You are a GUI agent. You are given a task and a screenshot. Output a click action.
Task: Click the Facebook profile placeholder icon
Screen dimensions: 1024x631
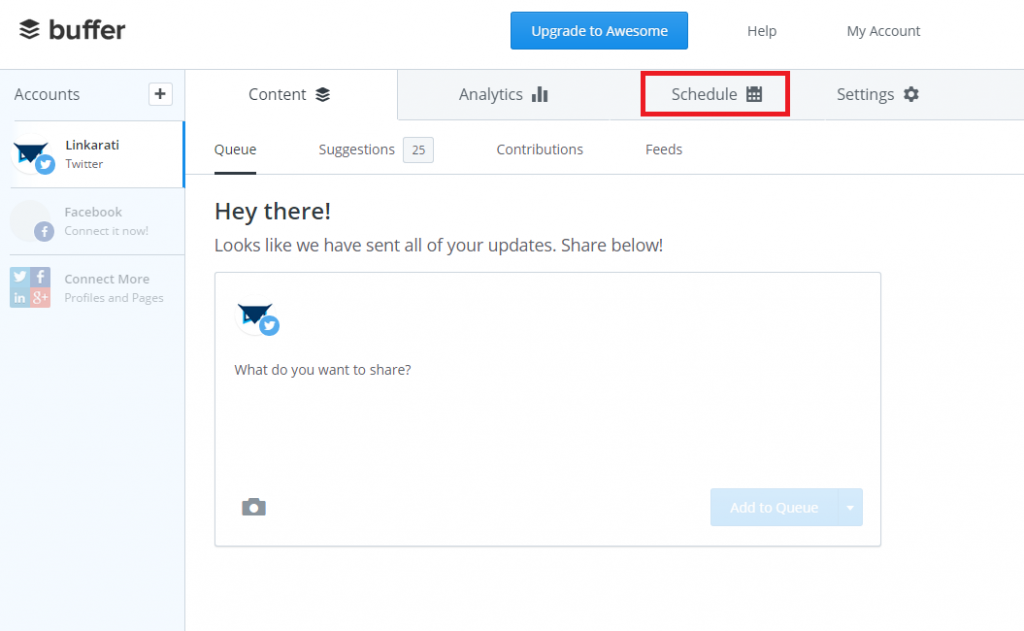31,221
